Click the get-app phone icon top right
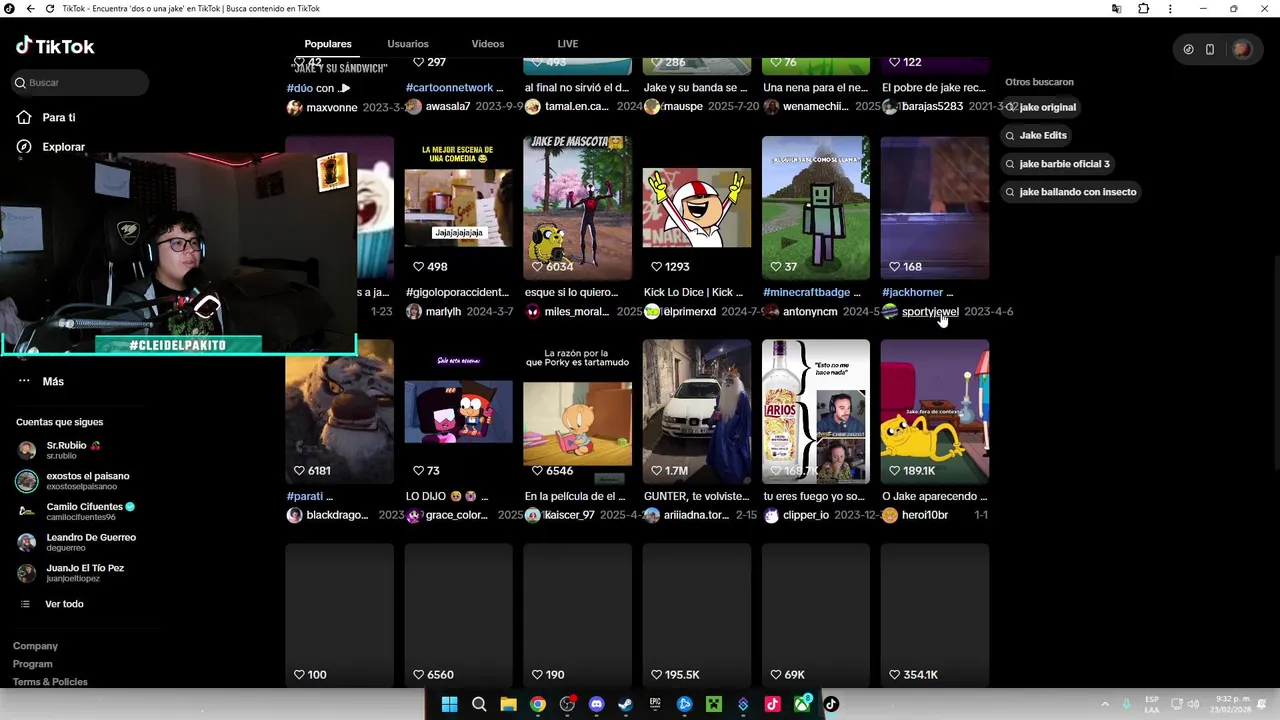This screenshot has height=720, width=1280. click(1210, 49)
